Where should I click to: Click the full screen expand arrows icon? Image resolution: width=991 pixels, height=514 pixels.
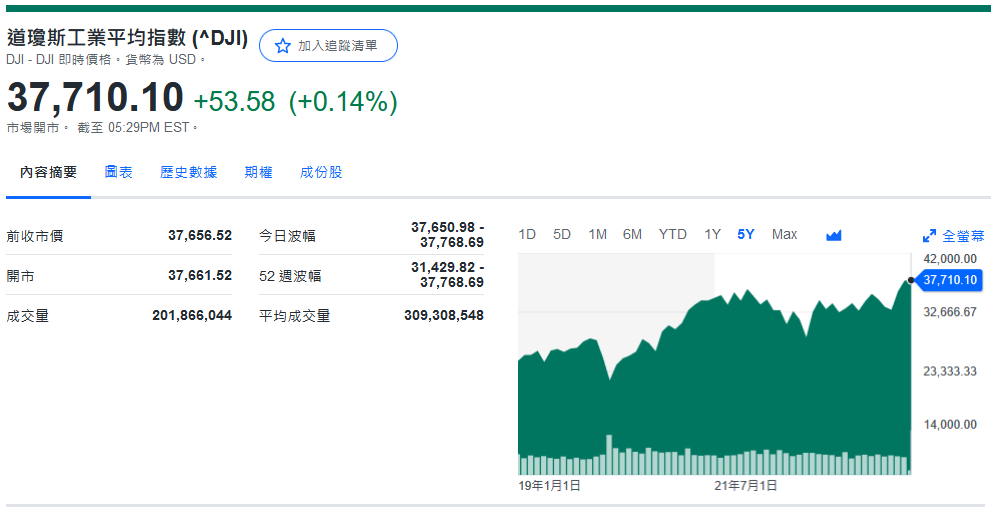[x=929, y=236]
